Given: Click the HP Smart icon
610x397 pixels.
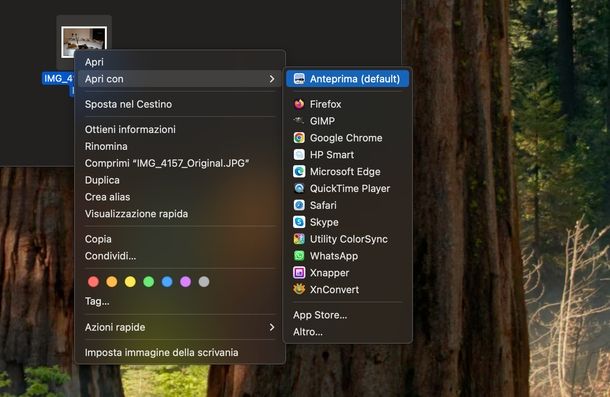Looking at the screenshot, I should coord(299,155).
